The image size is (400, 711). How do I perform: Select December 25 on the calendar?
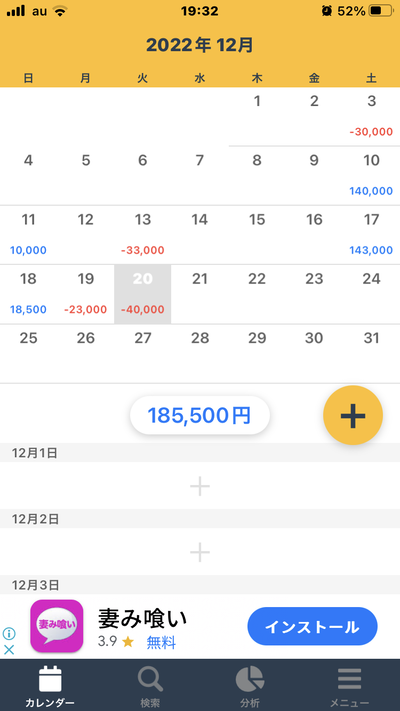point(29,354)
